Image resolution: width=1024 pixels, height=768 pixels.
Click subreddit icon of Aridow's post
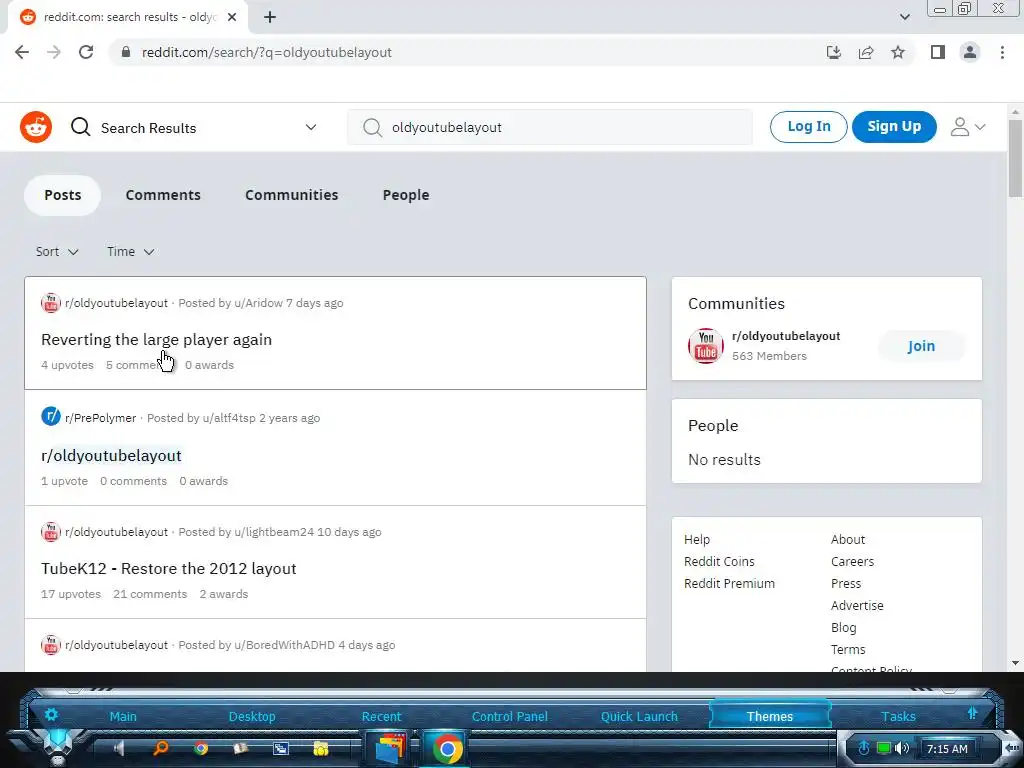51,303
